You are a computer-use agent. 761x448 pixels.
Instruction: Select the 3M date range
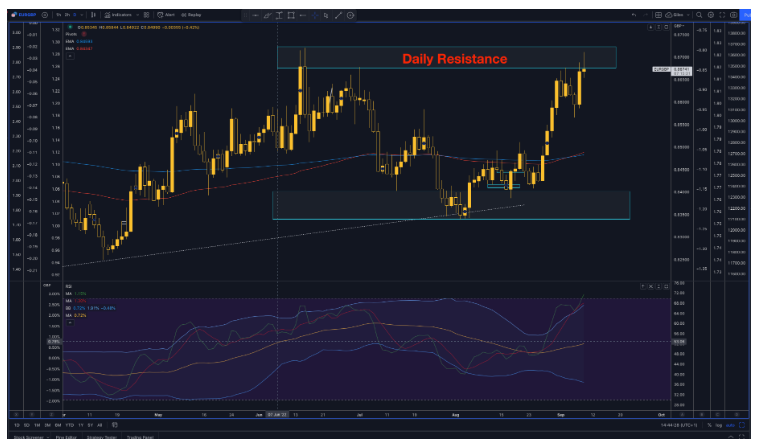tap(48, 425)
